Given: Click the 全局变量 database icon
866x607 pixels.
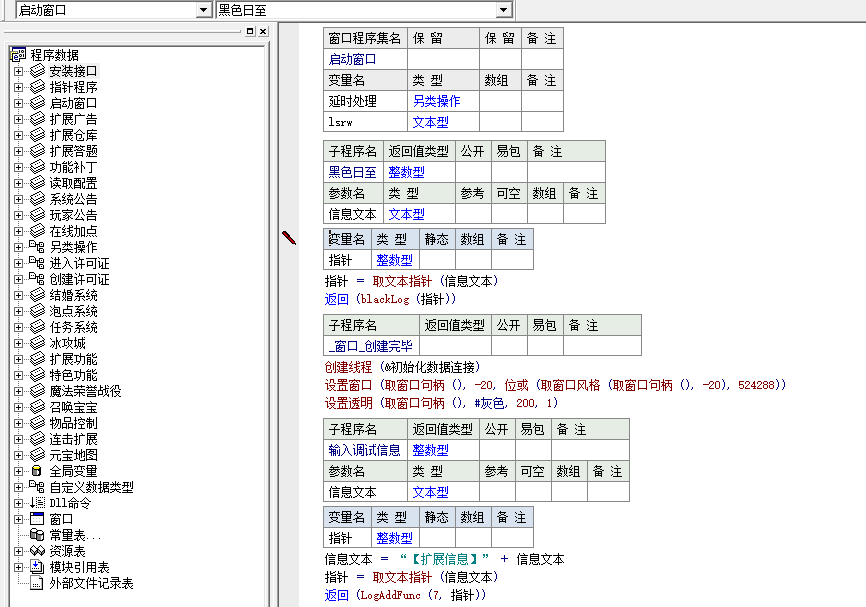Looking at the screenshot, I should tap(37, 471).
